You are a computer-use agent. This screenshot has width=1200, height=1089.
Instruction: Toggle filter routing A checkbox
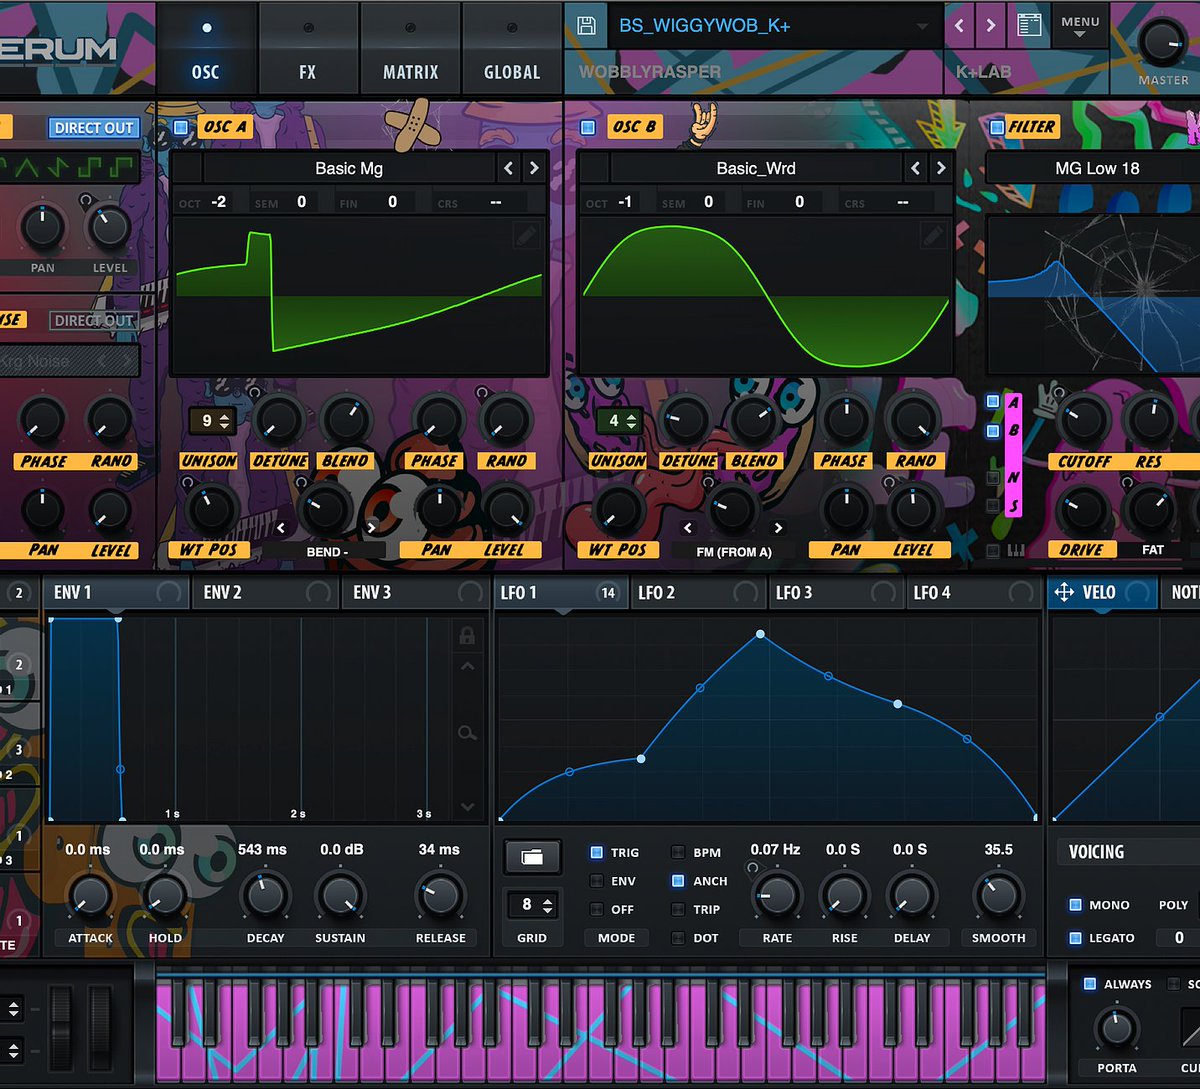click(x=993, y=402)
